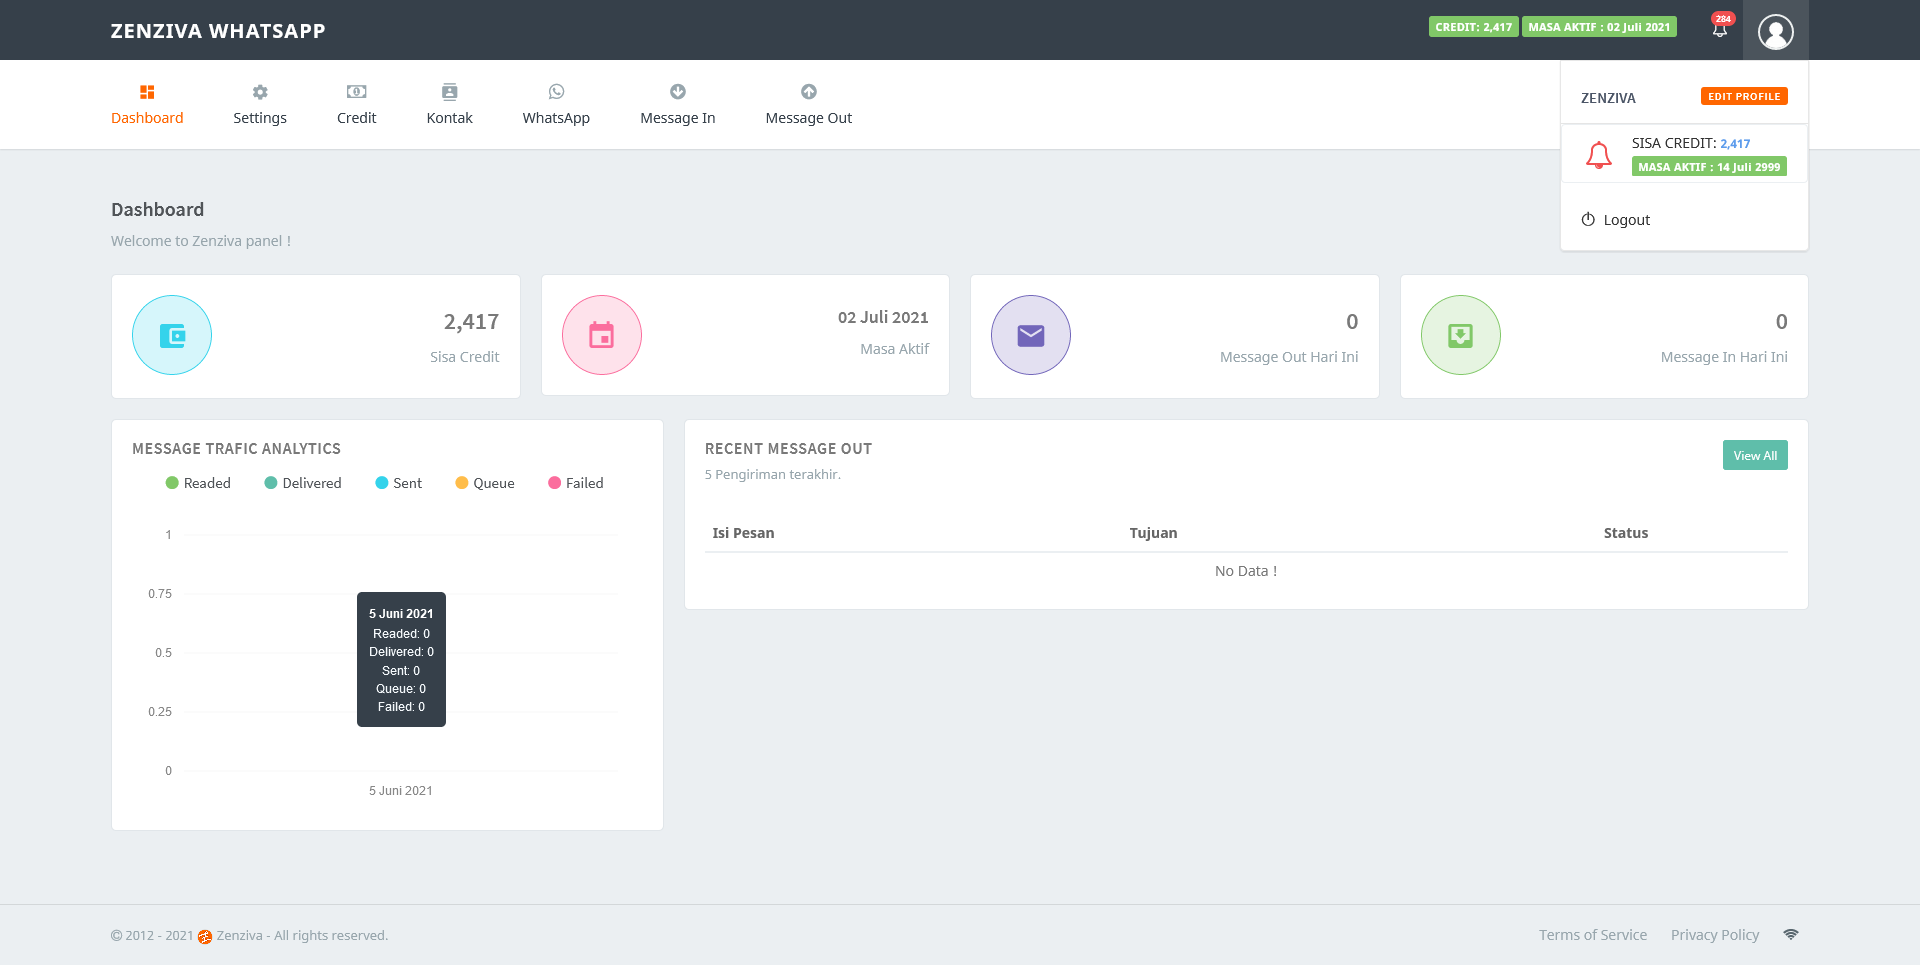Toggle the Sent legend series
Image resolution: width=1920 pixels, height=965 pixels.
pos(398,483)
